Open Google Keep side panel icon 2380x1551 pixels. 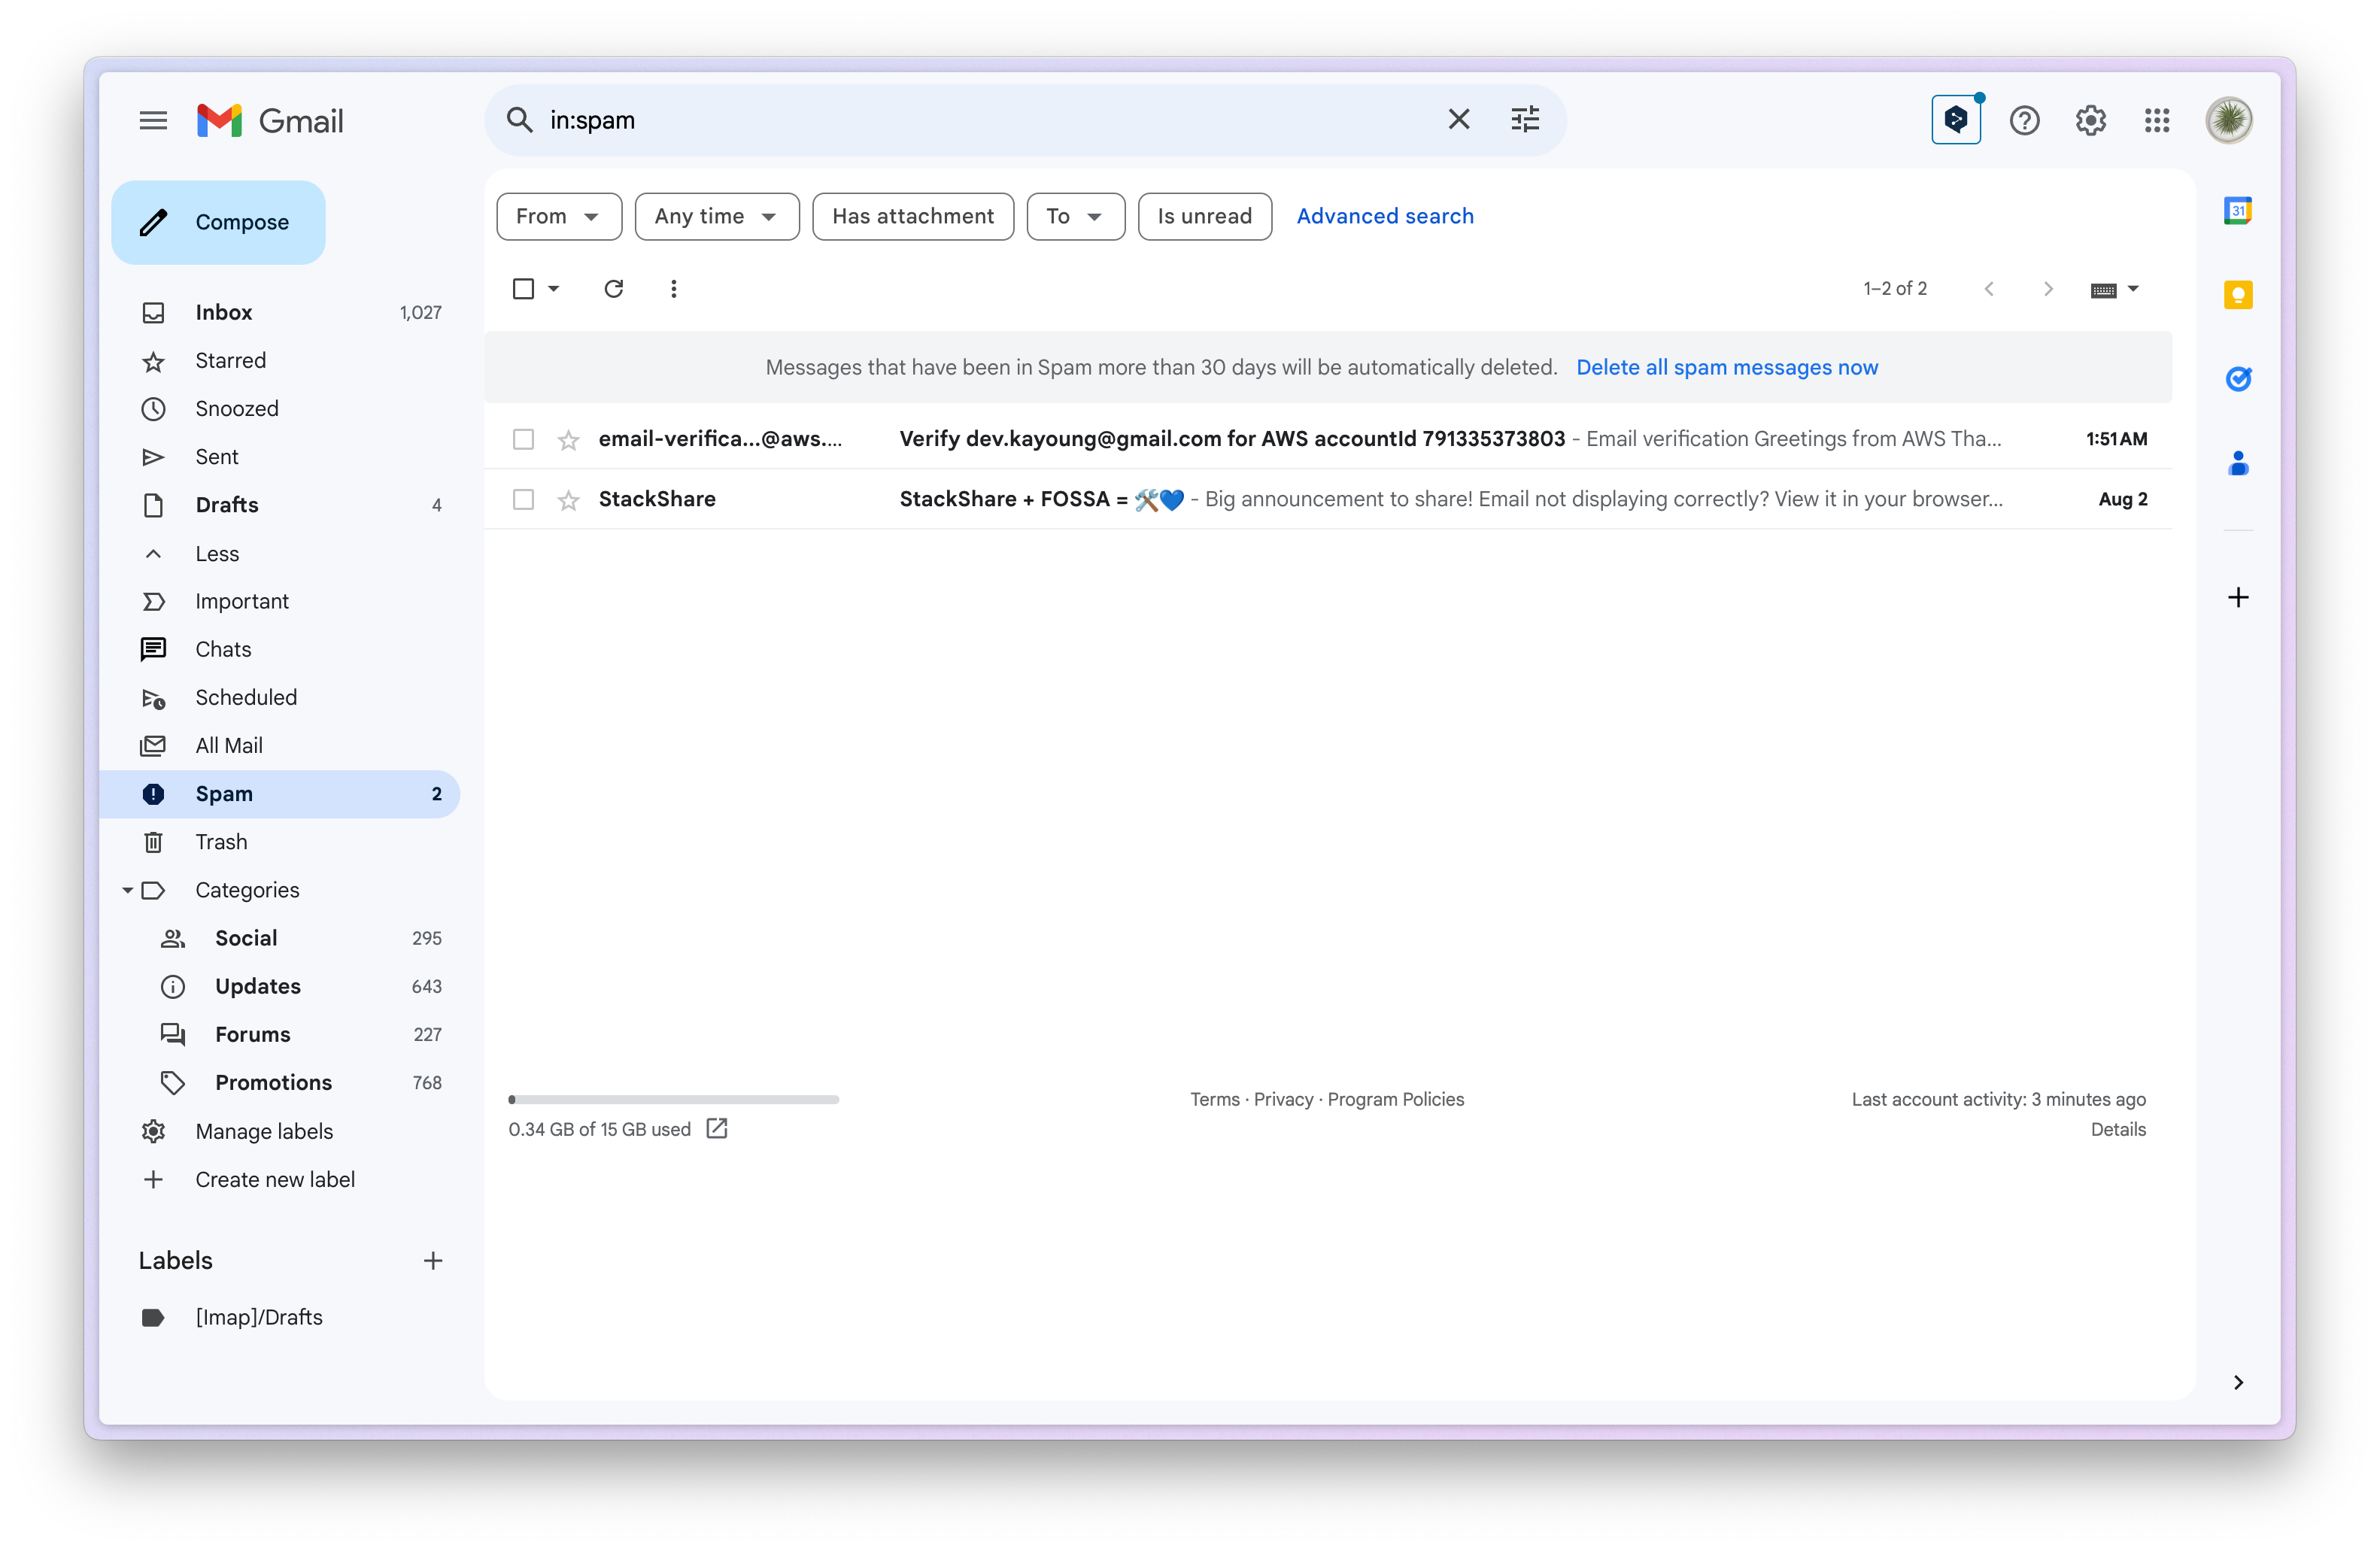[x=2237, y=295]
